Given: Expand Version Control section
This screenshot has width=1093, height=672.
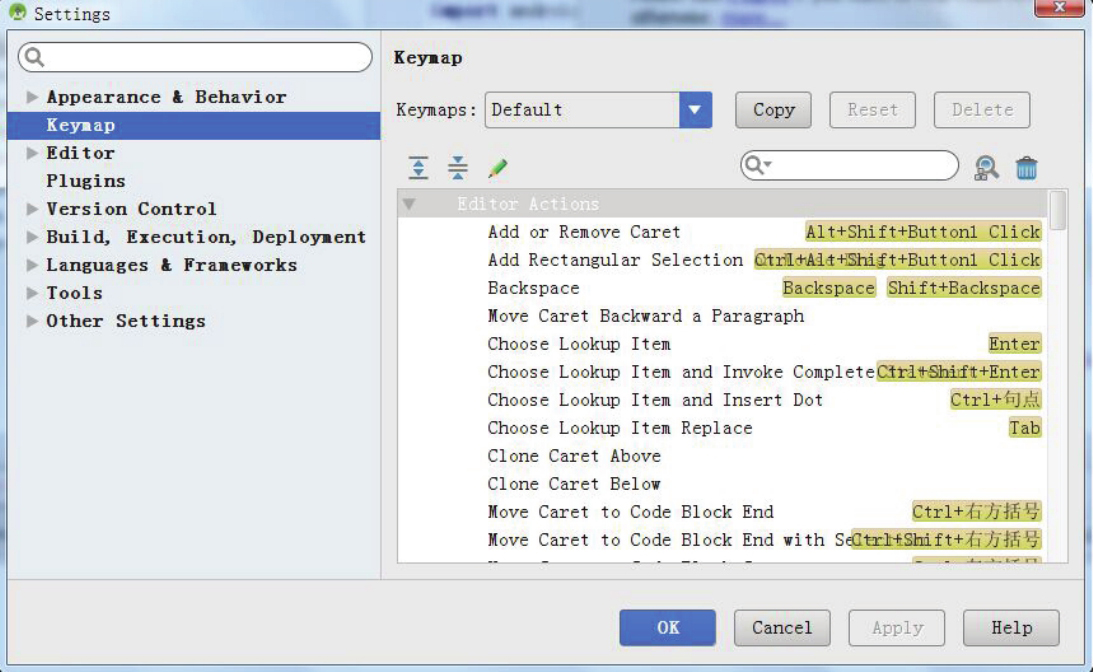Looking at the screenshot, I should click(32, 208).
